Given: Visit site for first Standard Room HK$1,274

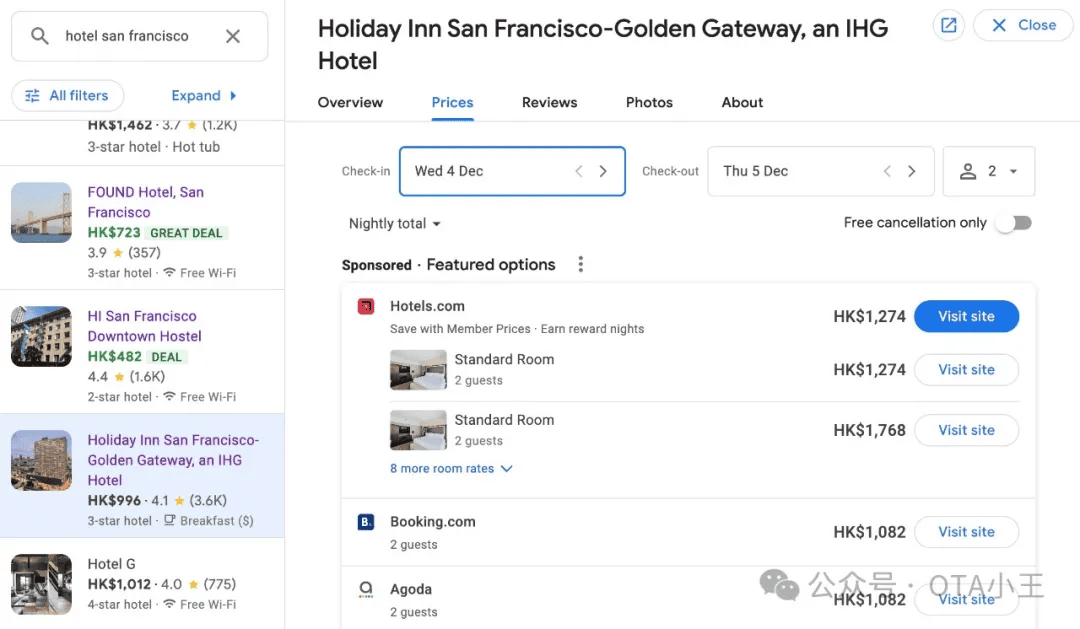Looking at the screenshot, I should tap(966, 369).
